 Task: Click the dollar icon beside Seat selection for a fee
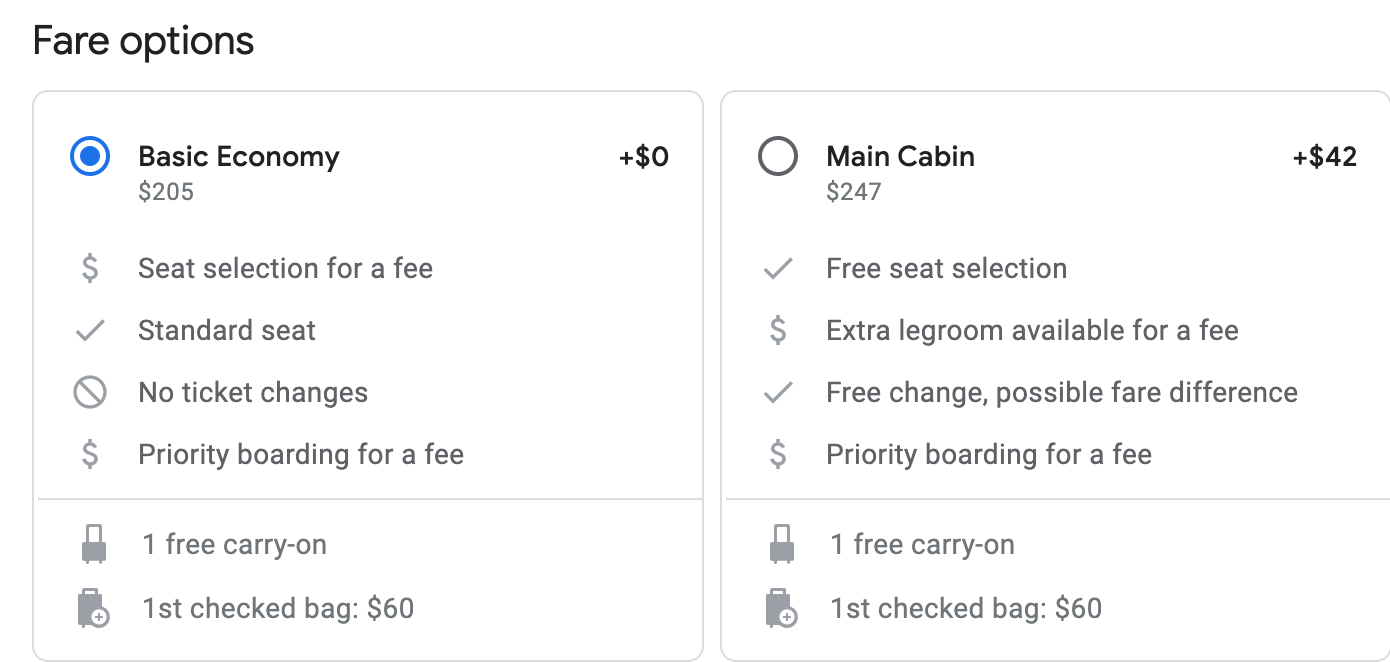click(90, 268)
